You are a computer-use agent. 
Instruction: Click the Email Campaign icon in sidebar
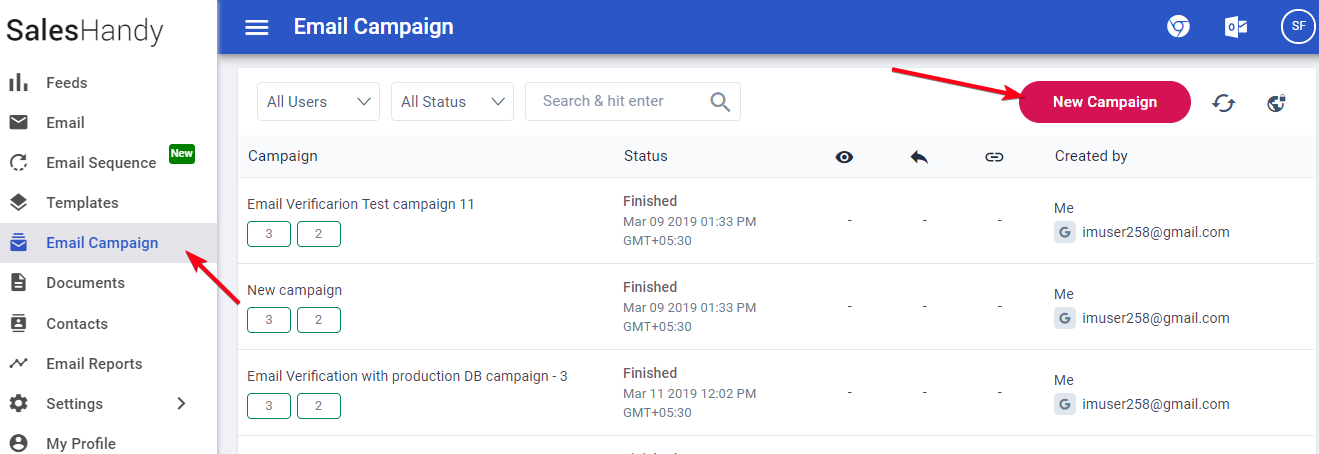[18, 242]
